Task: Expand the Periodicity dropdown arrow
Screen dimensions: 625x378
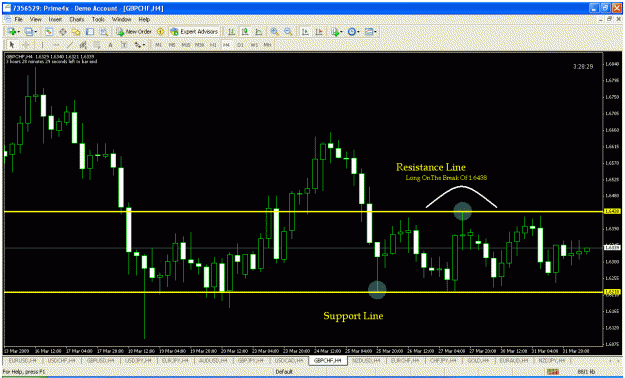Action: coord(358,32)
